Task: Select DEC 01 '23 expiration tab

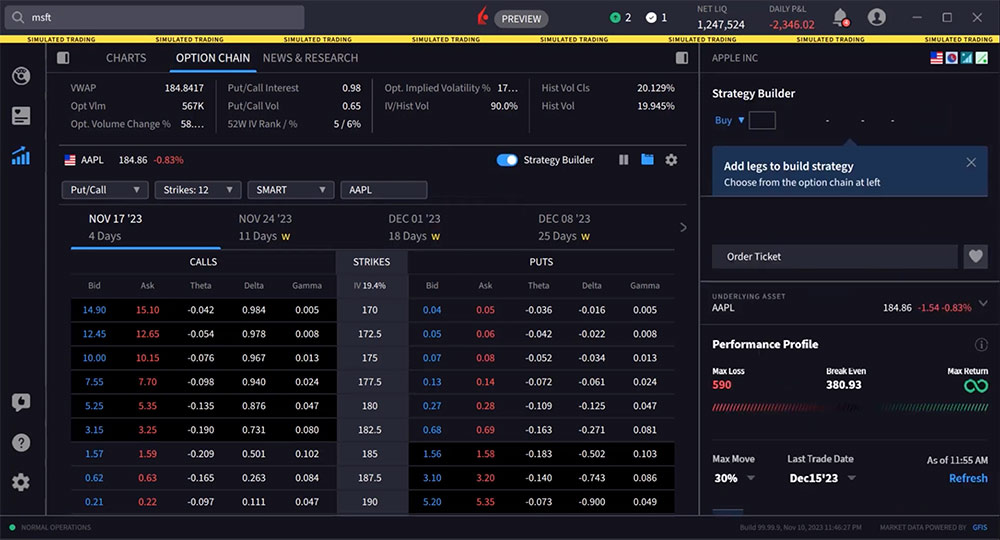Action: click(x=445, y=228)
